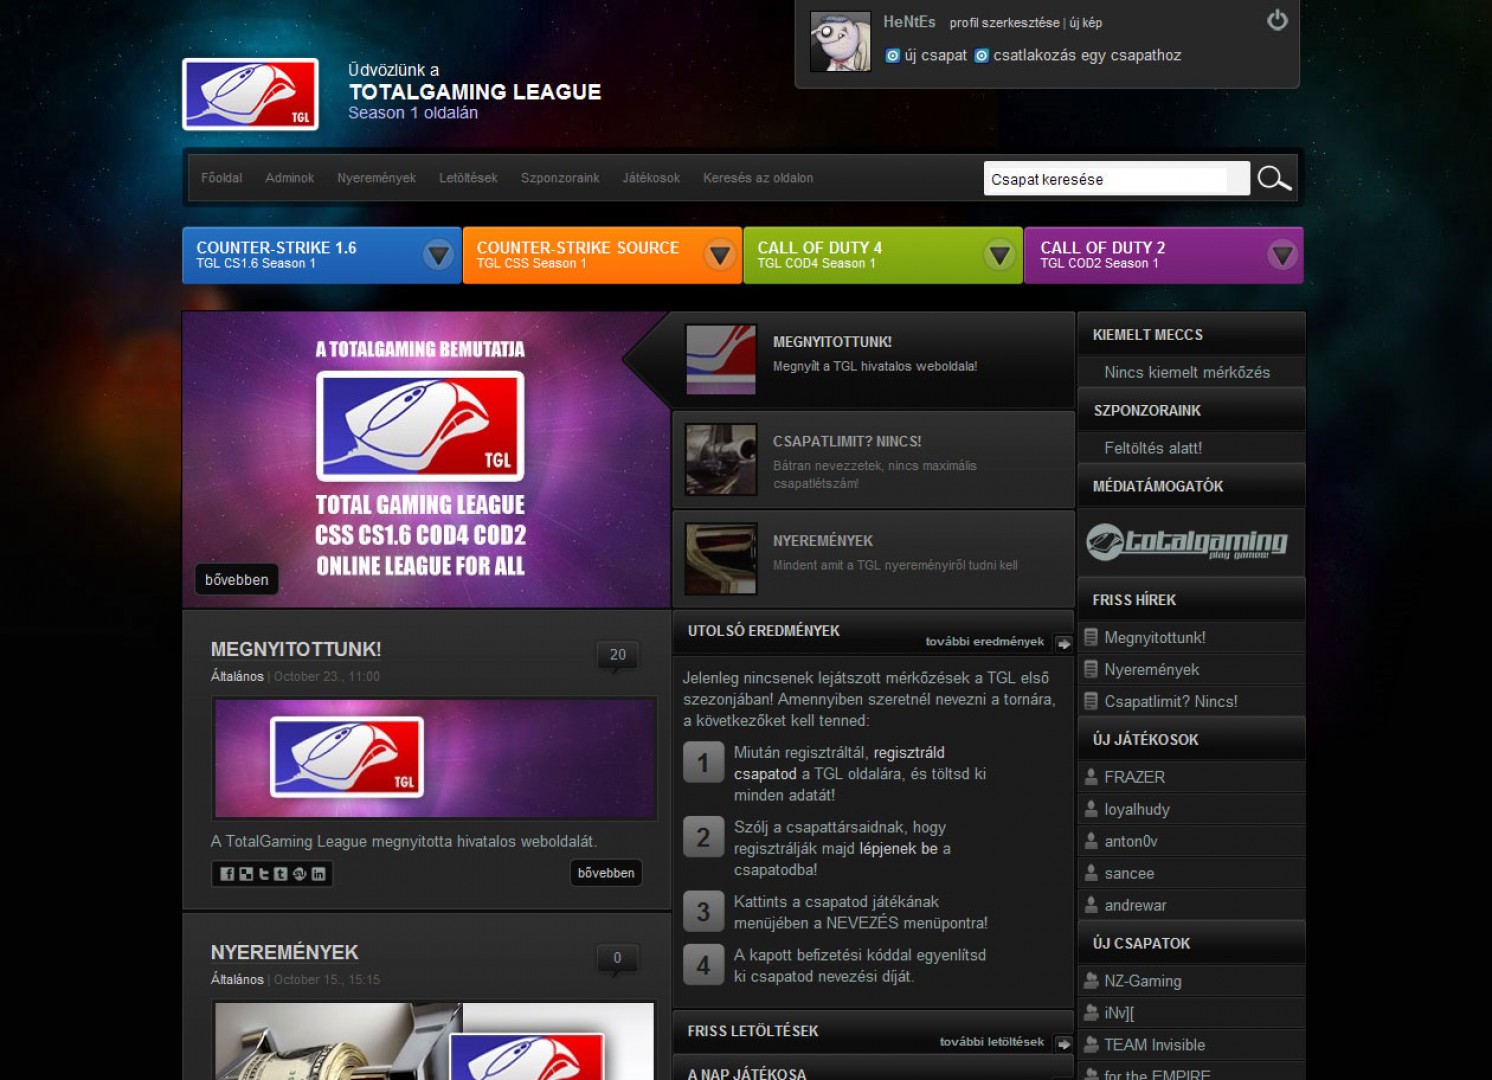Click arrow icon next to további eredmények
Image resolution: width=1492 pixels, height=1080 pixels.
coord(1063,643)
